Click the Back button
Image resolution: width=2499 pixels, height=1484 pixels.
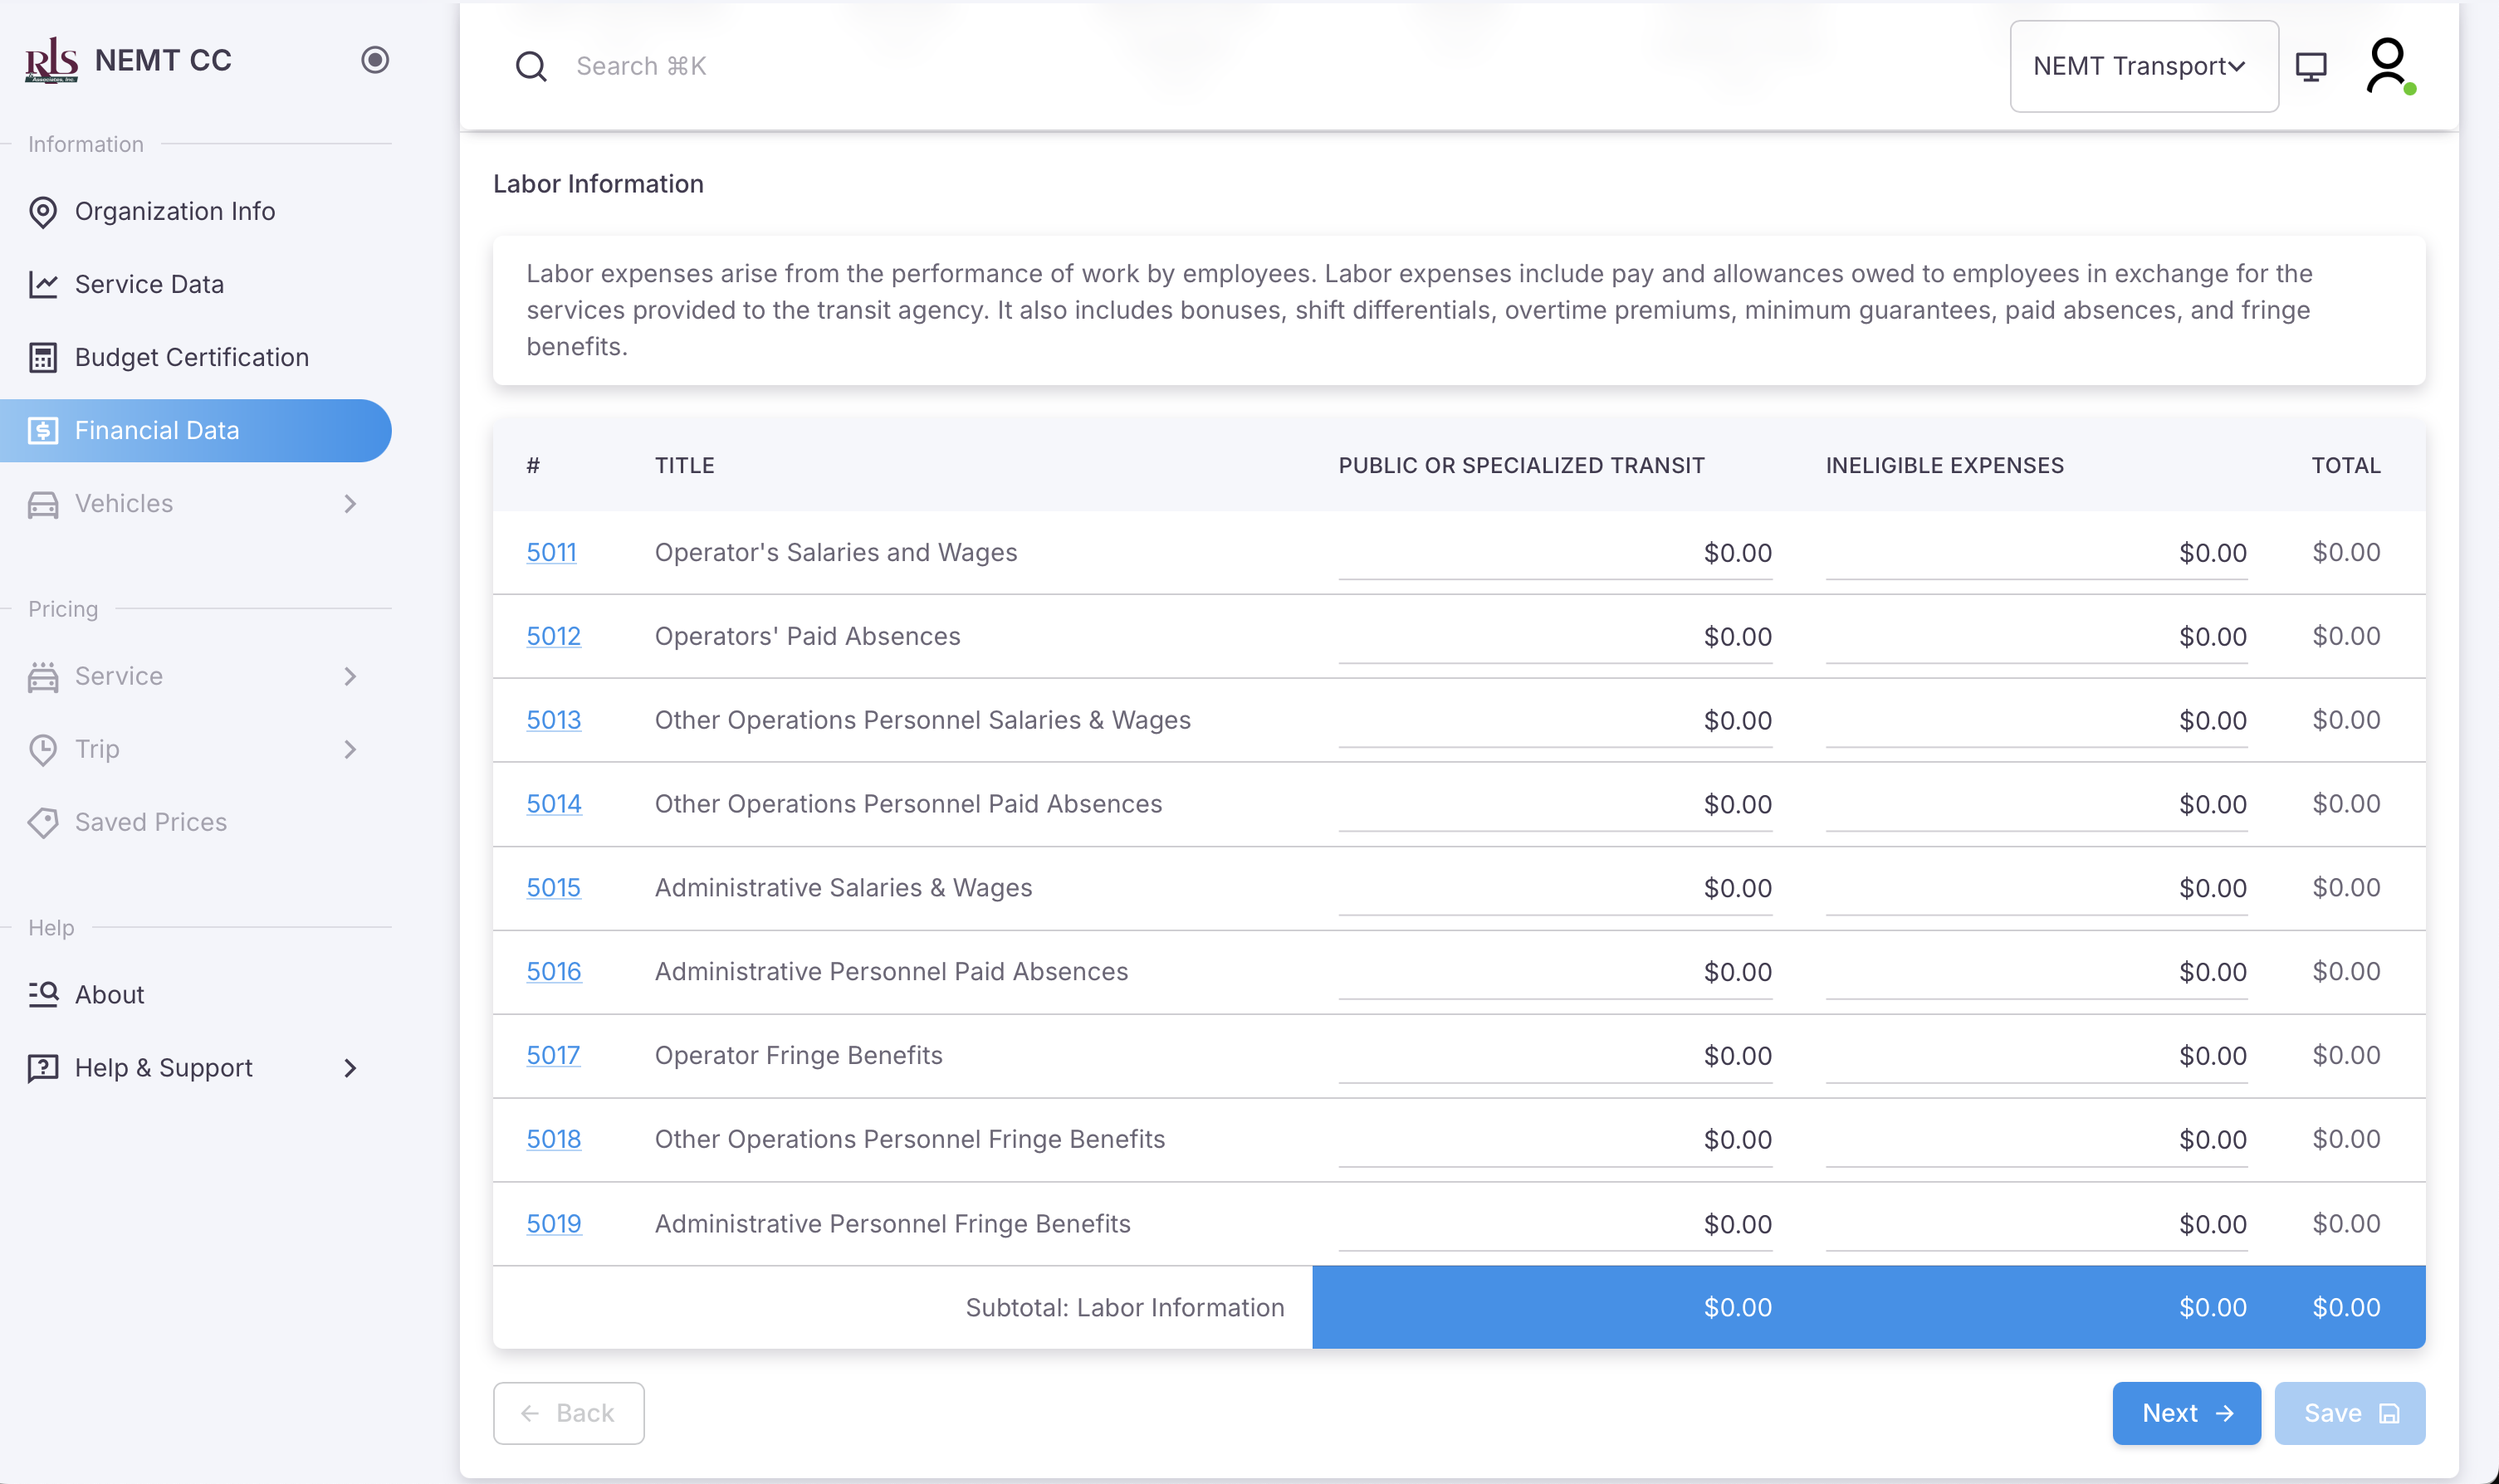pyautogui.click(x=568, y=1413)
